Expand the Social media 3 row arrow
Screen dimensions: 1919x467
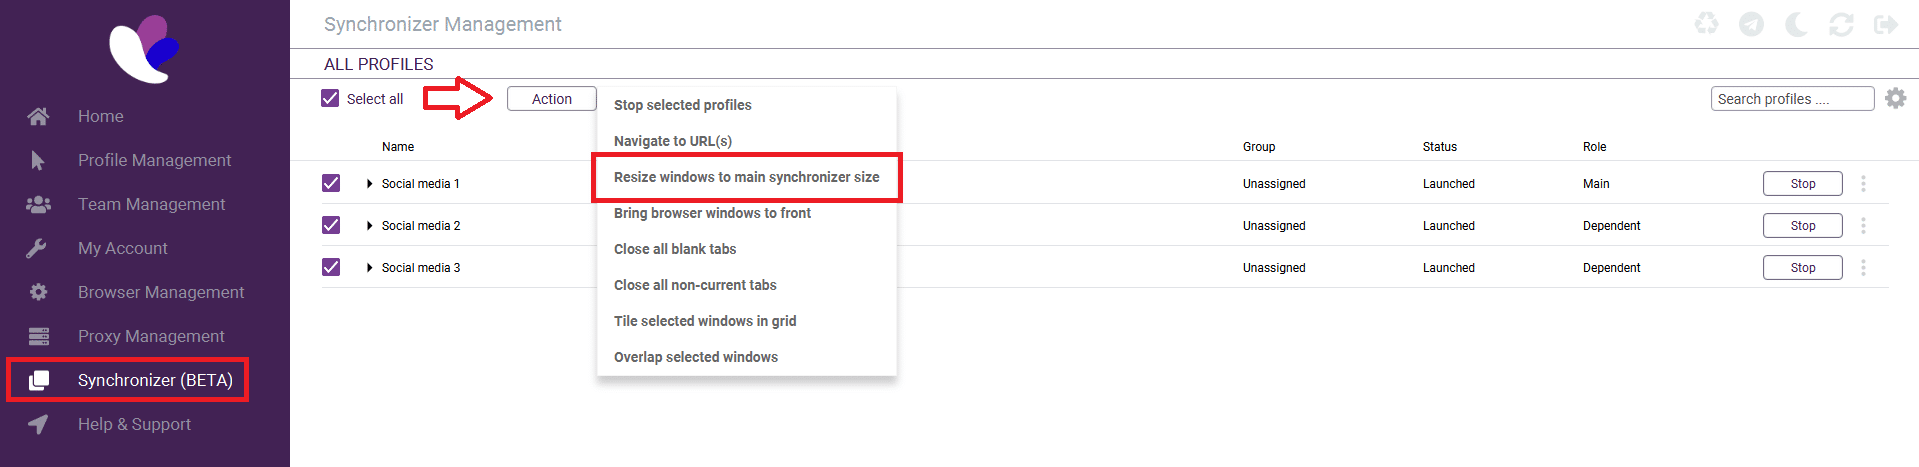[370, 268]
